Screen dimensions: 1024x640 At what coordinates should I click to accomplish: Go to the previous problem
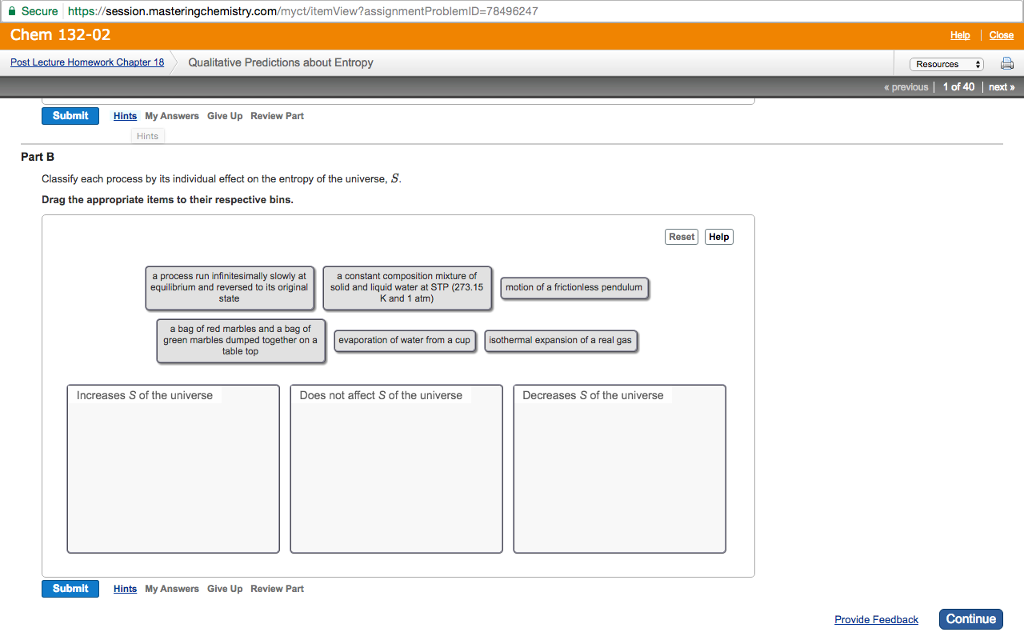[x=907, y=87]
